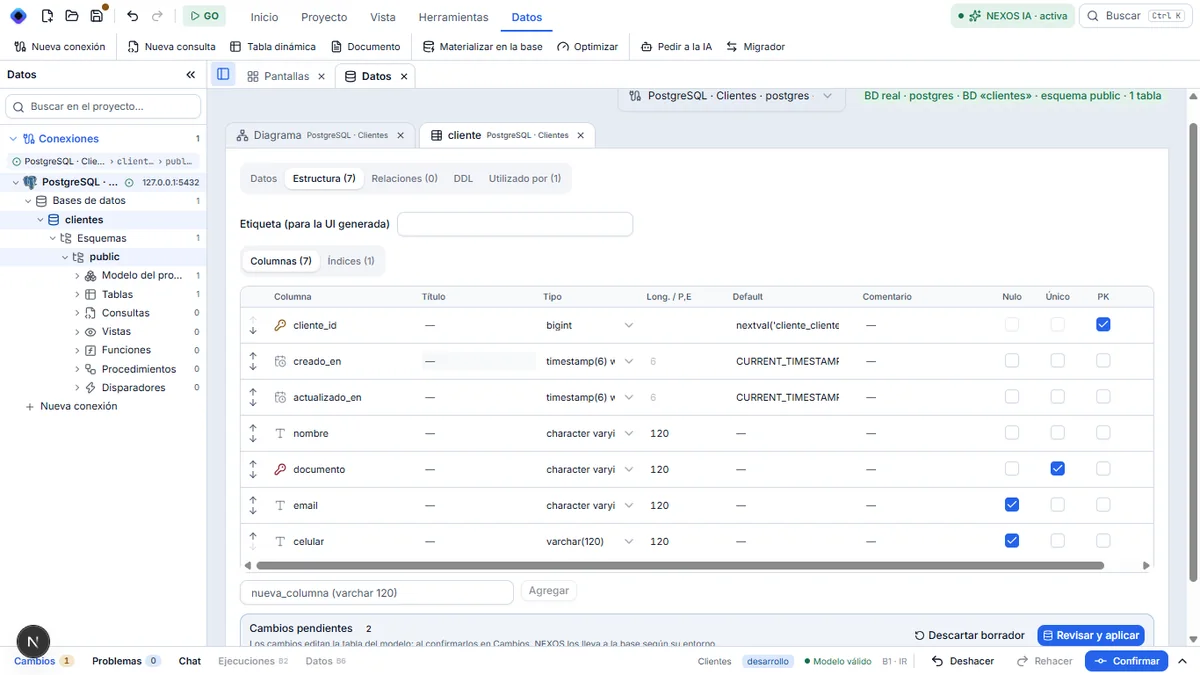The image size is (1200, 675).
Task: Click Descartar borrador button
Action: pos(970,635)
